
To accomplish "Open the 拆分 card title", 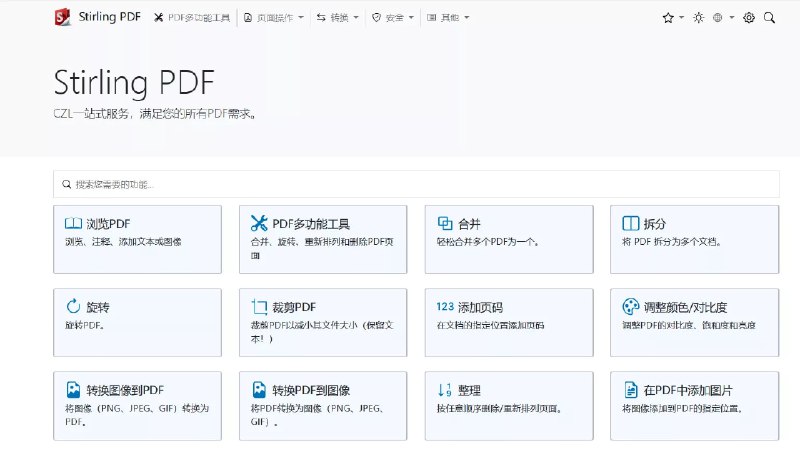I will 655,224.
